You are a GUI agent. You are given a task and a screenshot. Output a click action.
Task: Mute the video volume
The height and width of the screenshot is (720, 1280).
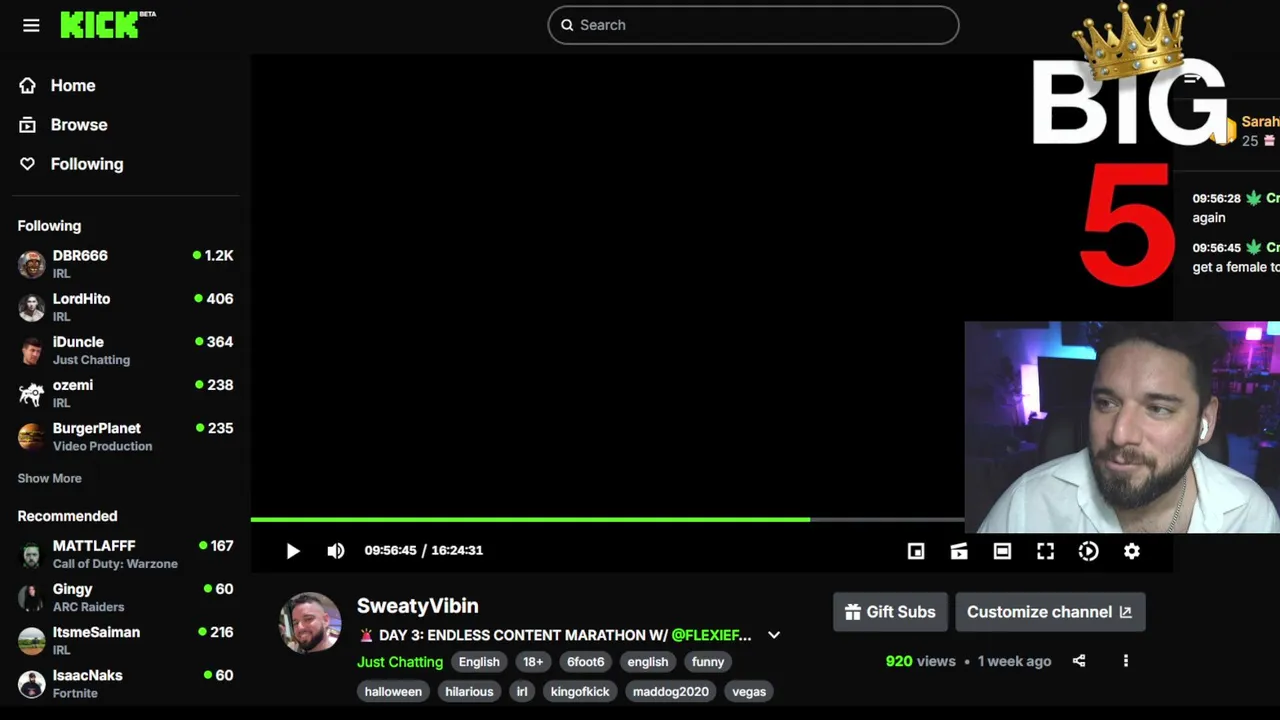336,551
